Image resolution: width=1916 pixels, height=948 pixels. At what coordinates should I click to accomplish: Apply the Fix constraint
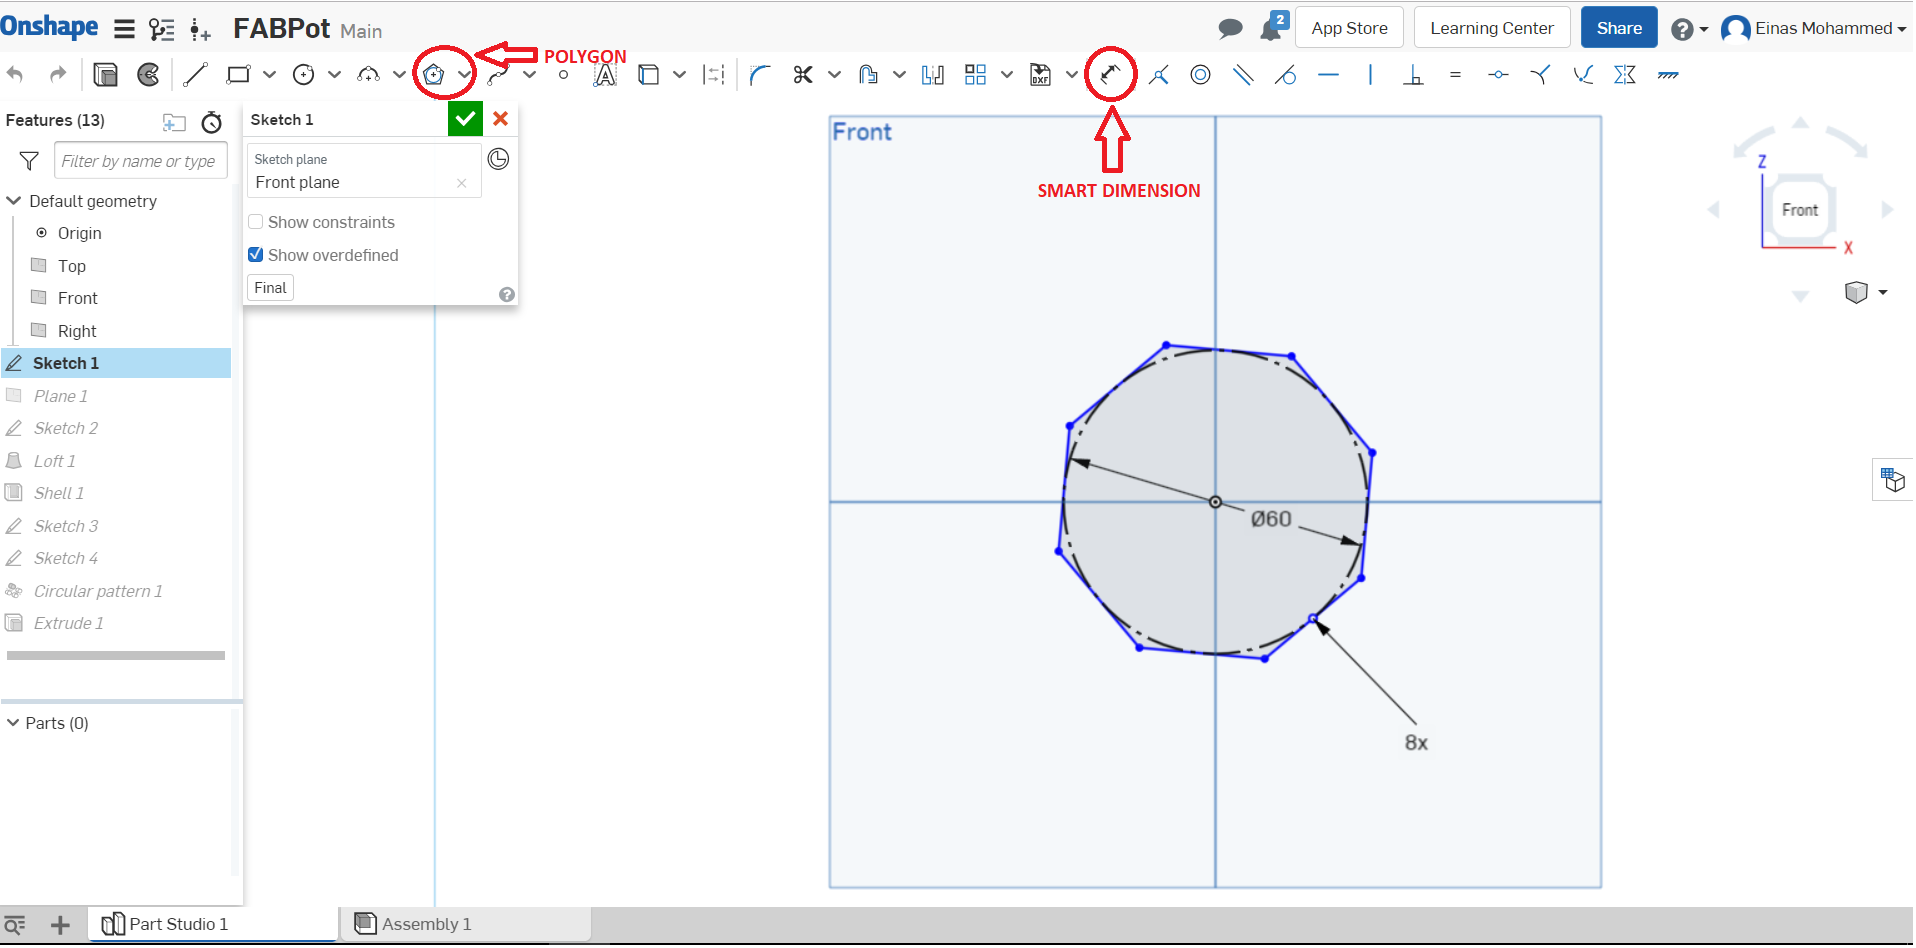click(1668, 74)
